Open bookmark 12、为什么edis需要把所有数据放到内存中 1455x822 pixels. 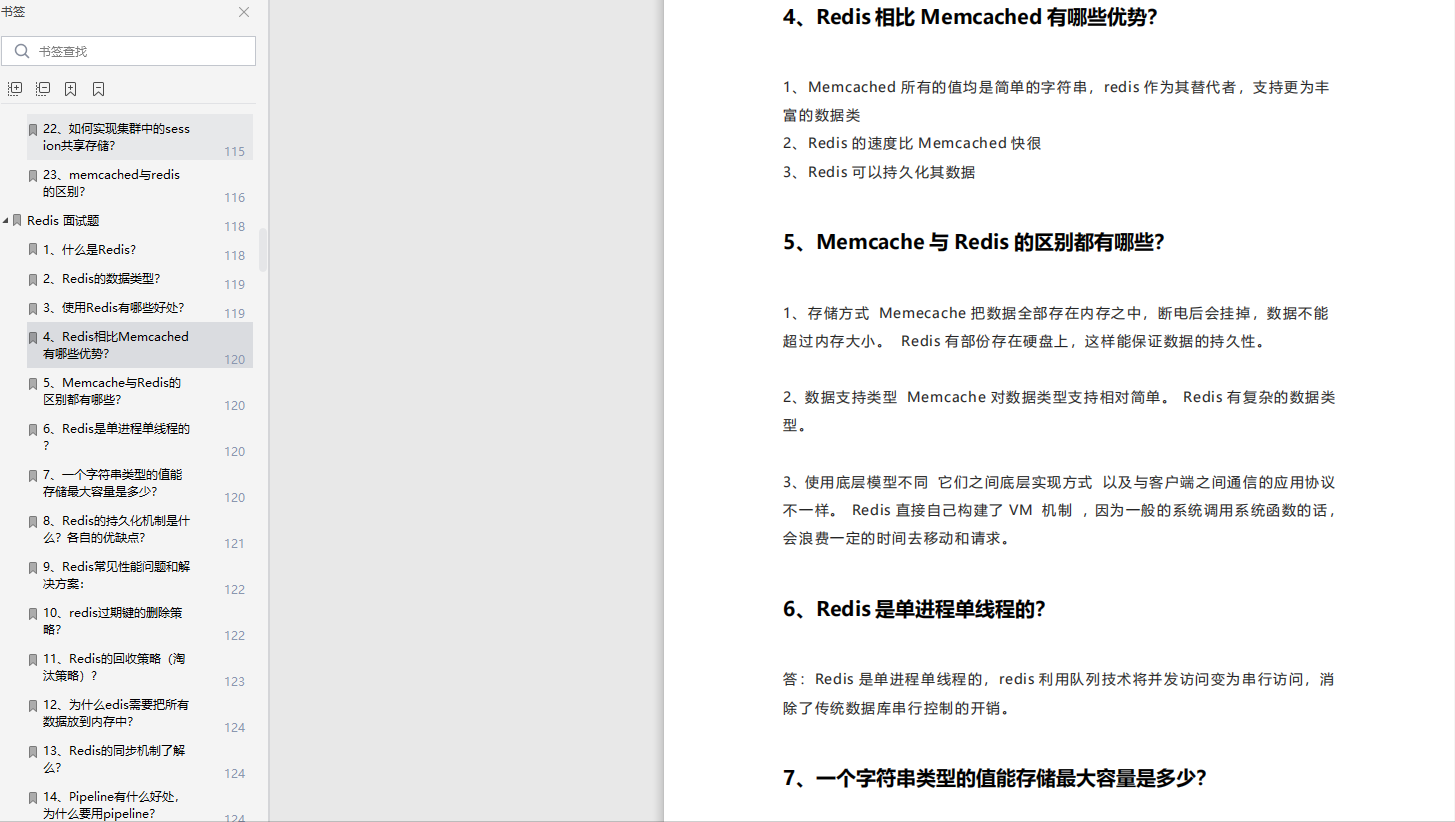[116, 713]
